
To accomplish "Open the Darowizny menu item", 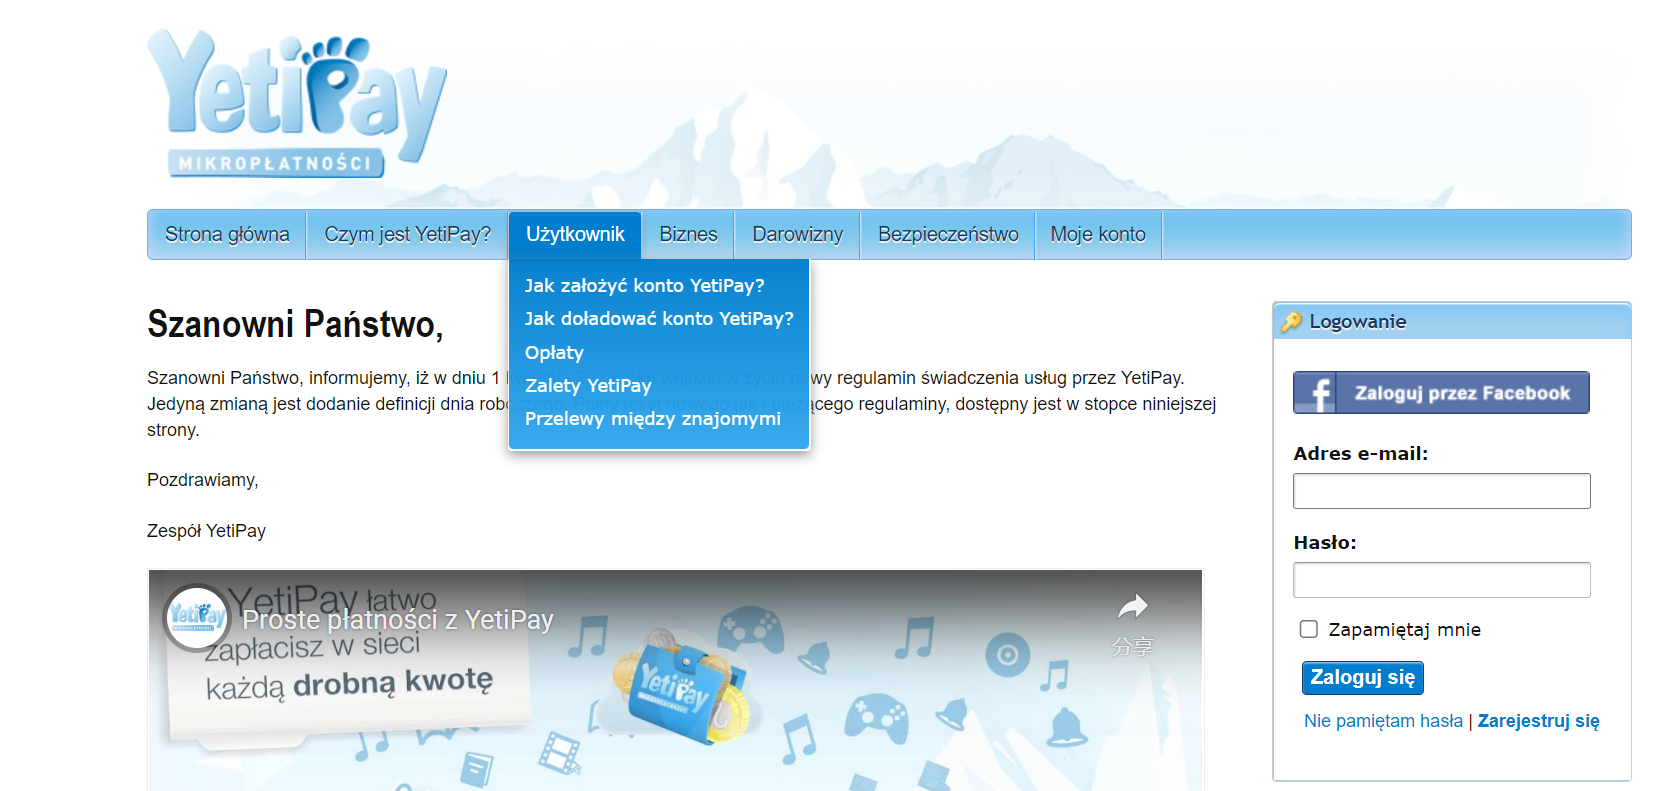I will coord(797,234).
